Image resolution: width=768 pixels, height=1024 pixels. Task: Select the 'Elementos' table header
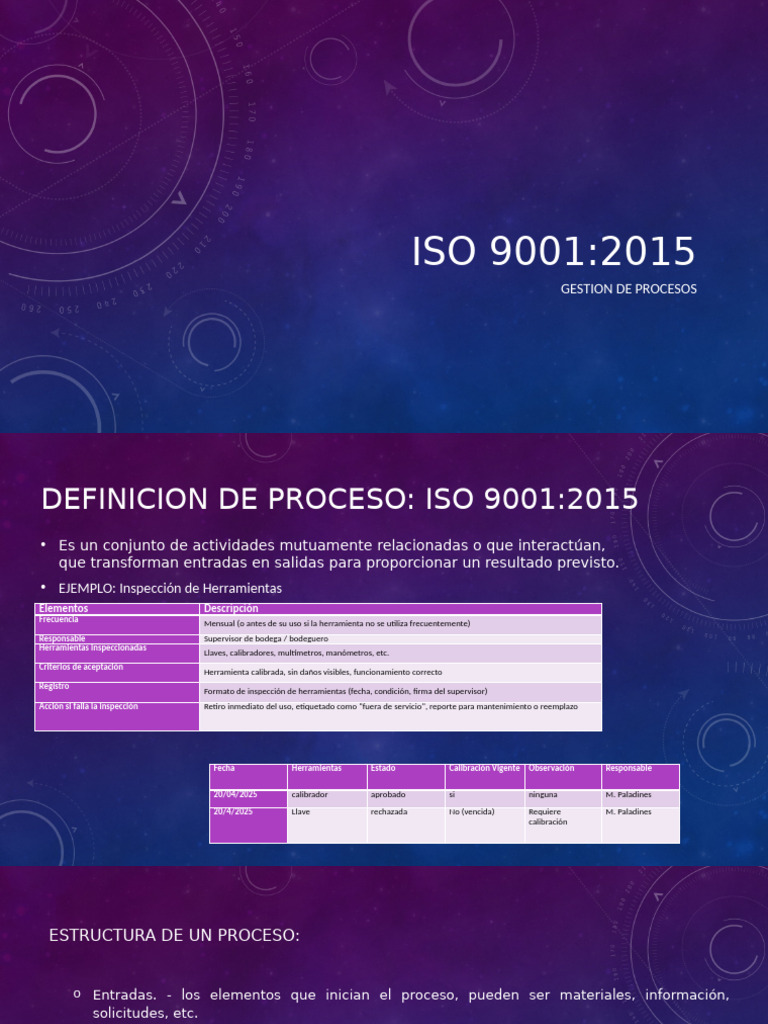pyautogui.click(x=117, y=609)
